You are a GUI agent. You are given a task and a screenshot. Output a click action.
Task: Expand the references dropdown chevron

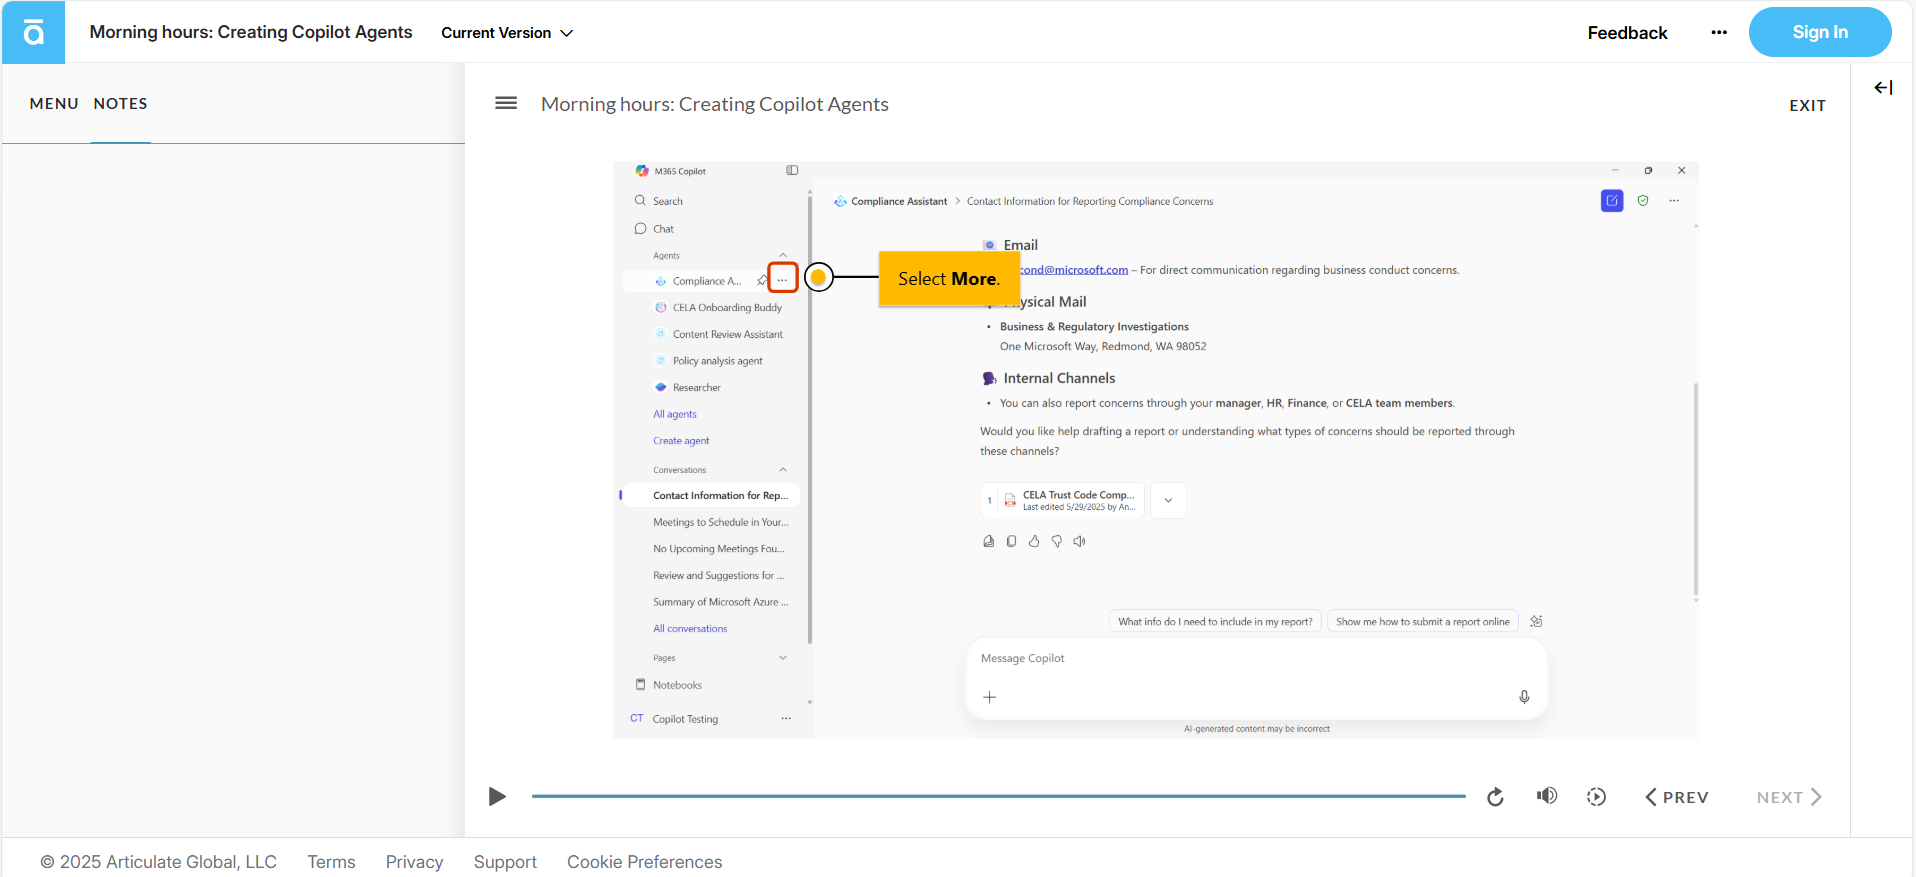pyautogui.click(x=1168, y=500)
